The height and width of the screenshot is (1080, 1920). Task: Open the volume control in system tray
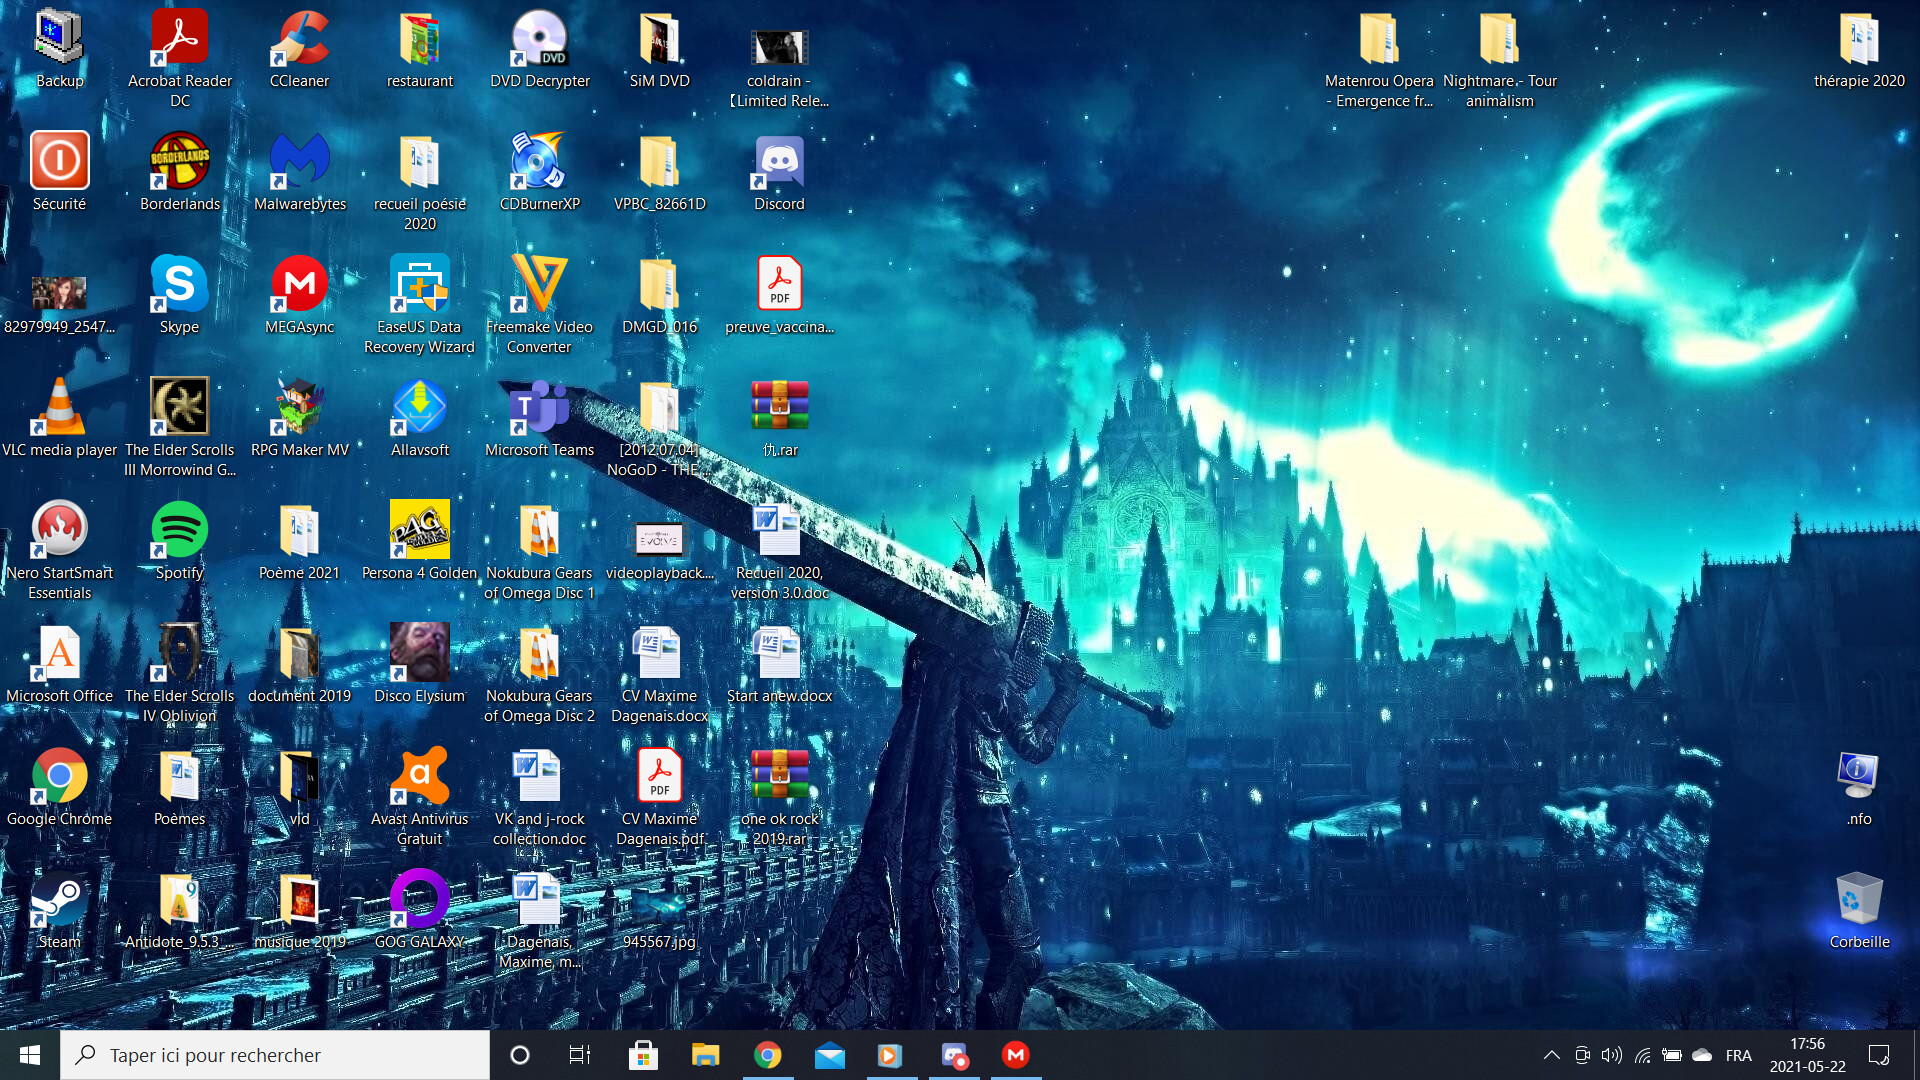(1612, 1055)
